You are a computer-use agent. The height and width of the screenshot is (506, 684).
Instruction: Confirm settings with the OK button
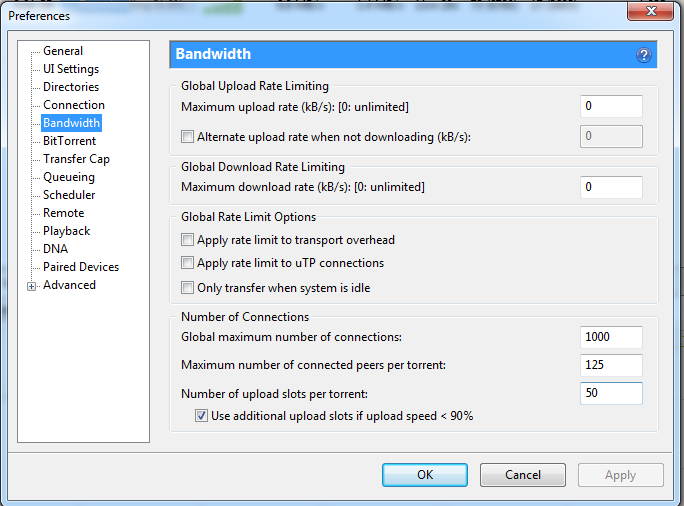(x=425, y=475)
